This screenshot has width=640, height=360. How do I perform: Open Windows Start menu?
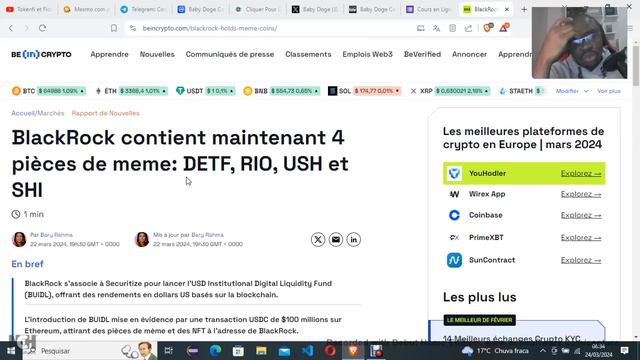tap(11, 351)
